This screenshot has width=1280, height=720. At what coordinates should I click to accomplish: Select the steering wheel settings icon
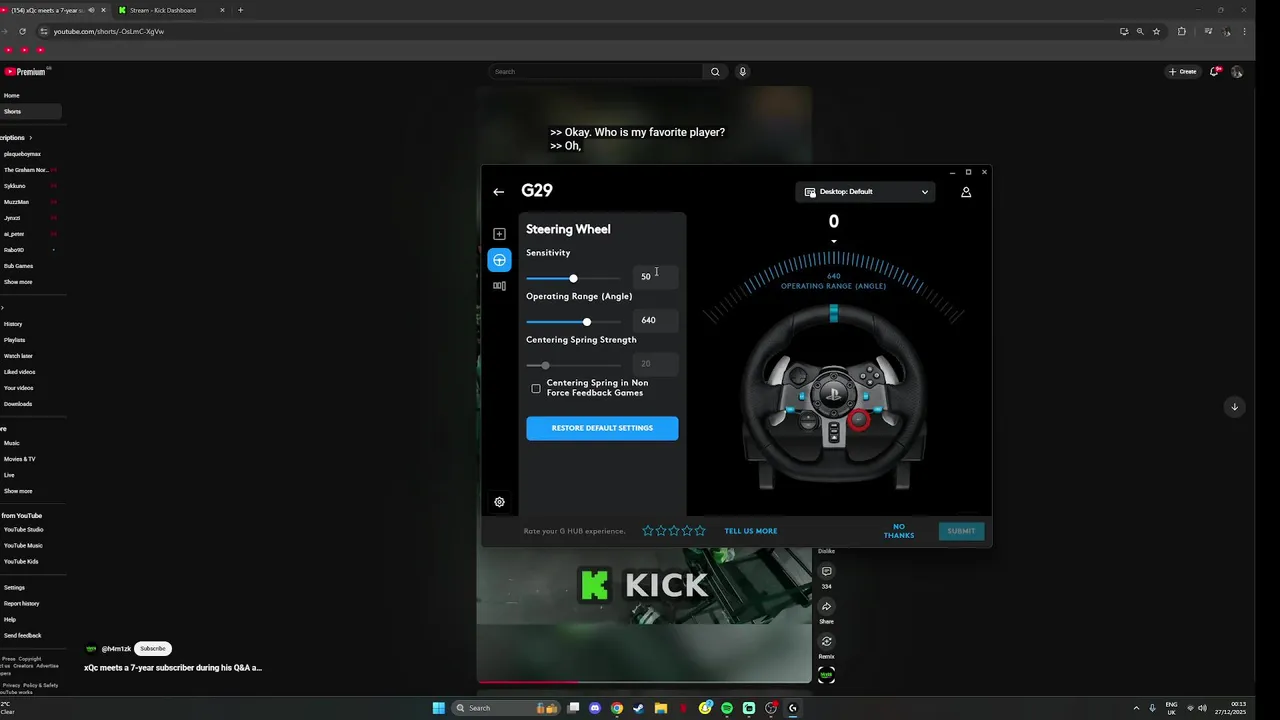pos(499,260)
